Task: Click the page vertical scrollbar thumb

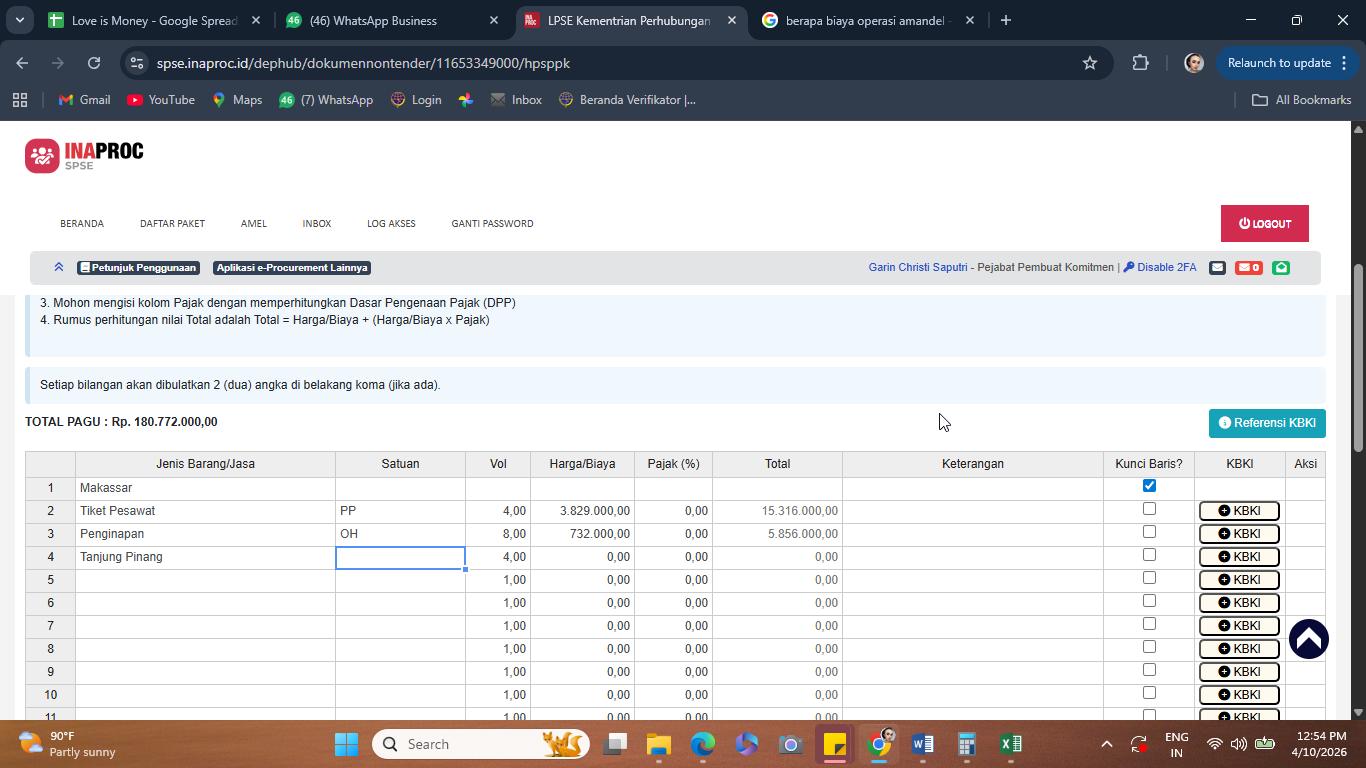Action: (x=1358, y=357)
